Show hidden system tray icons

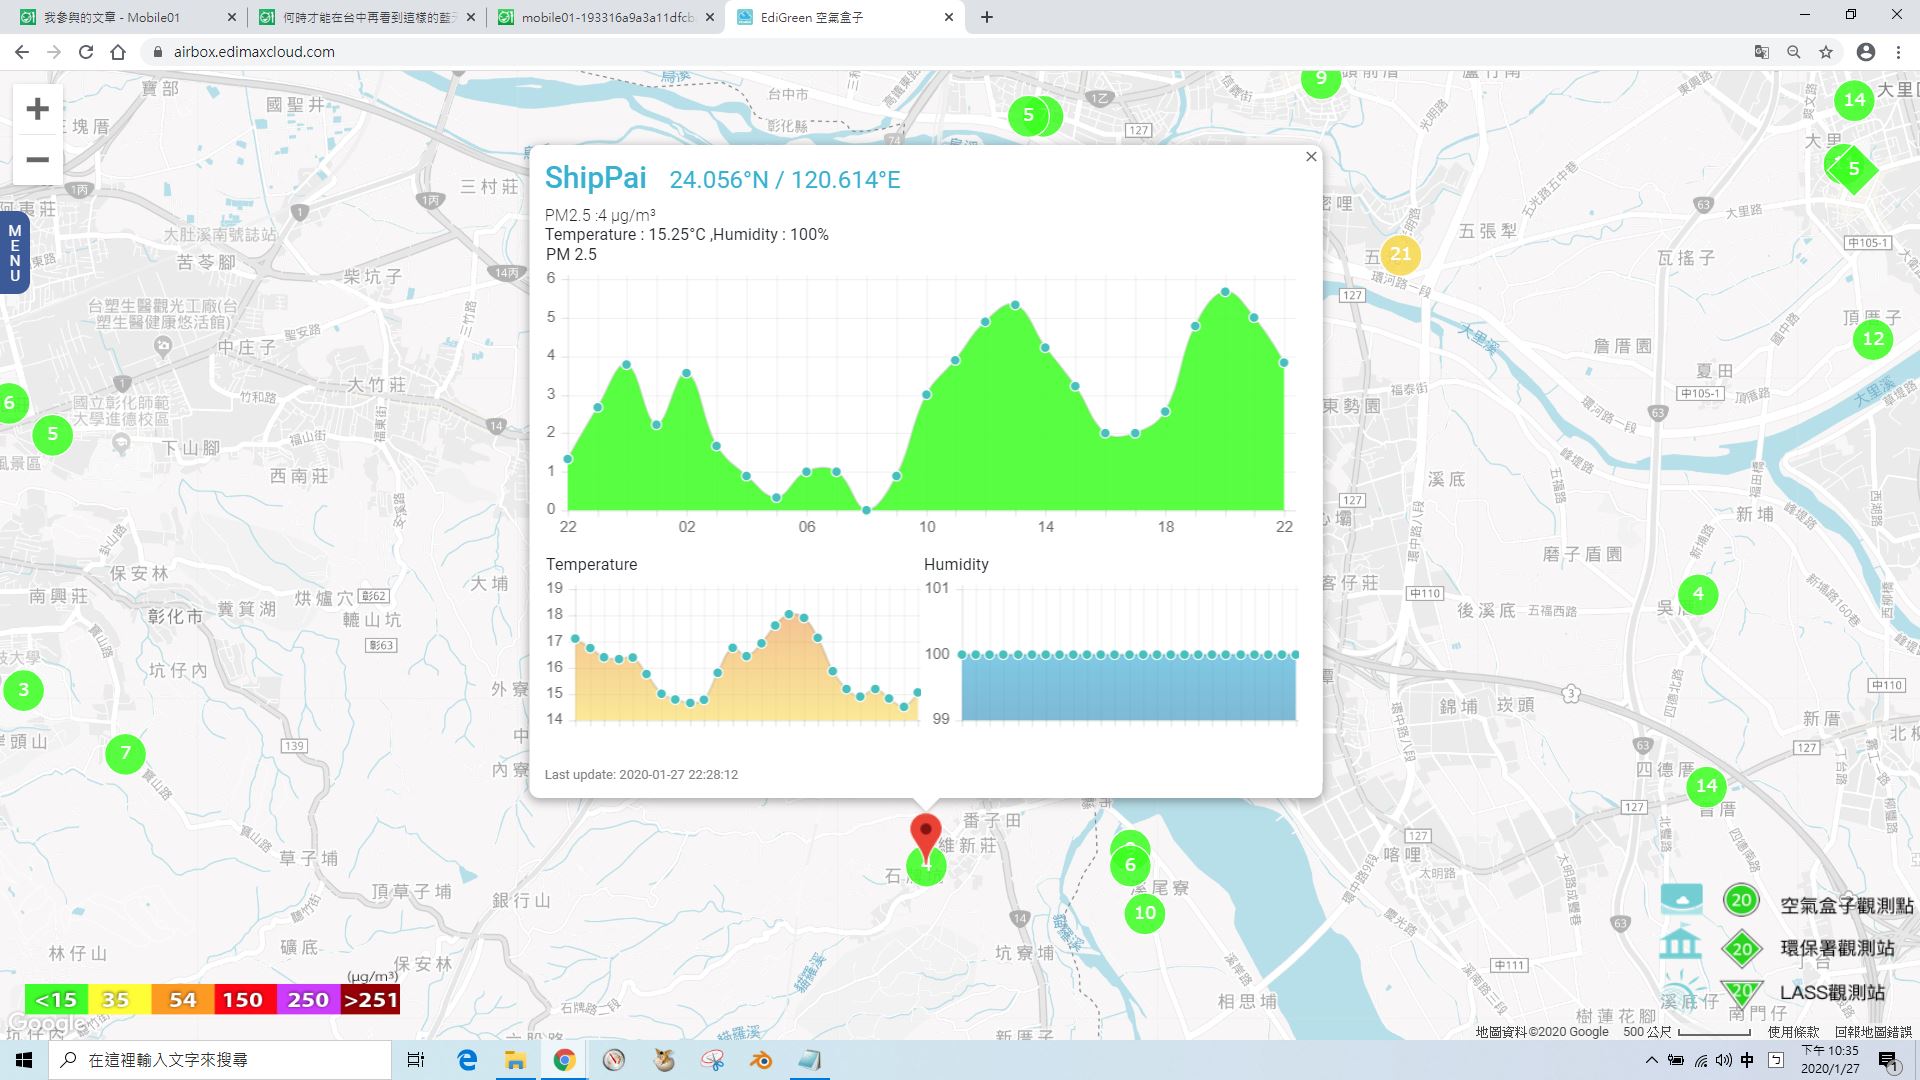point(1651,1060)
